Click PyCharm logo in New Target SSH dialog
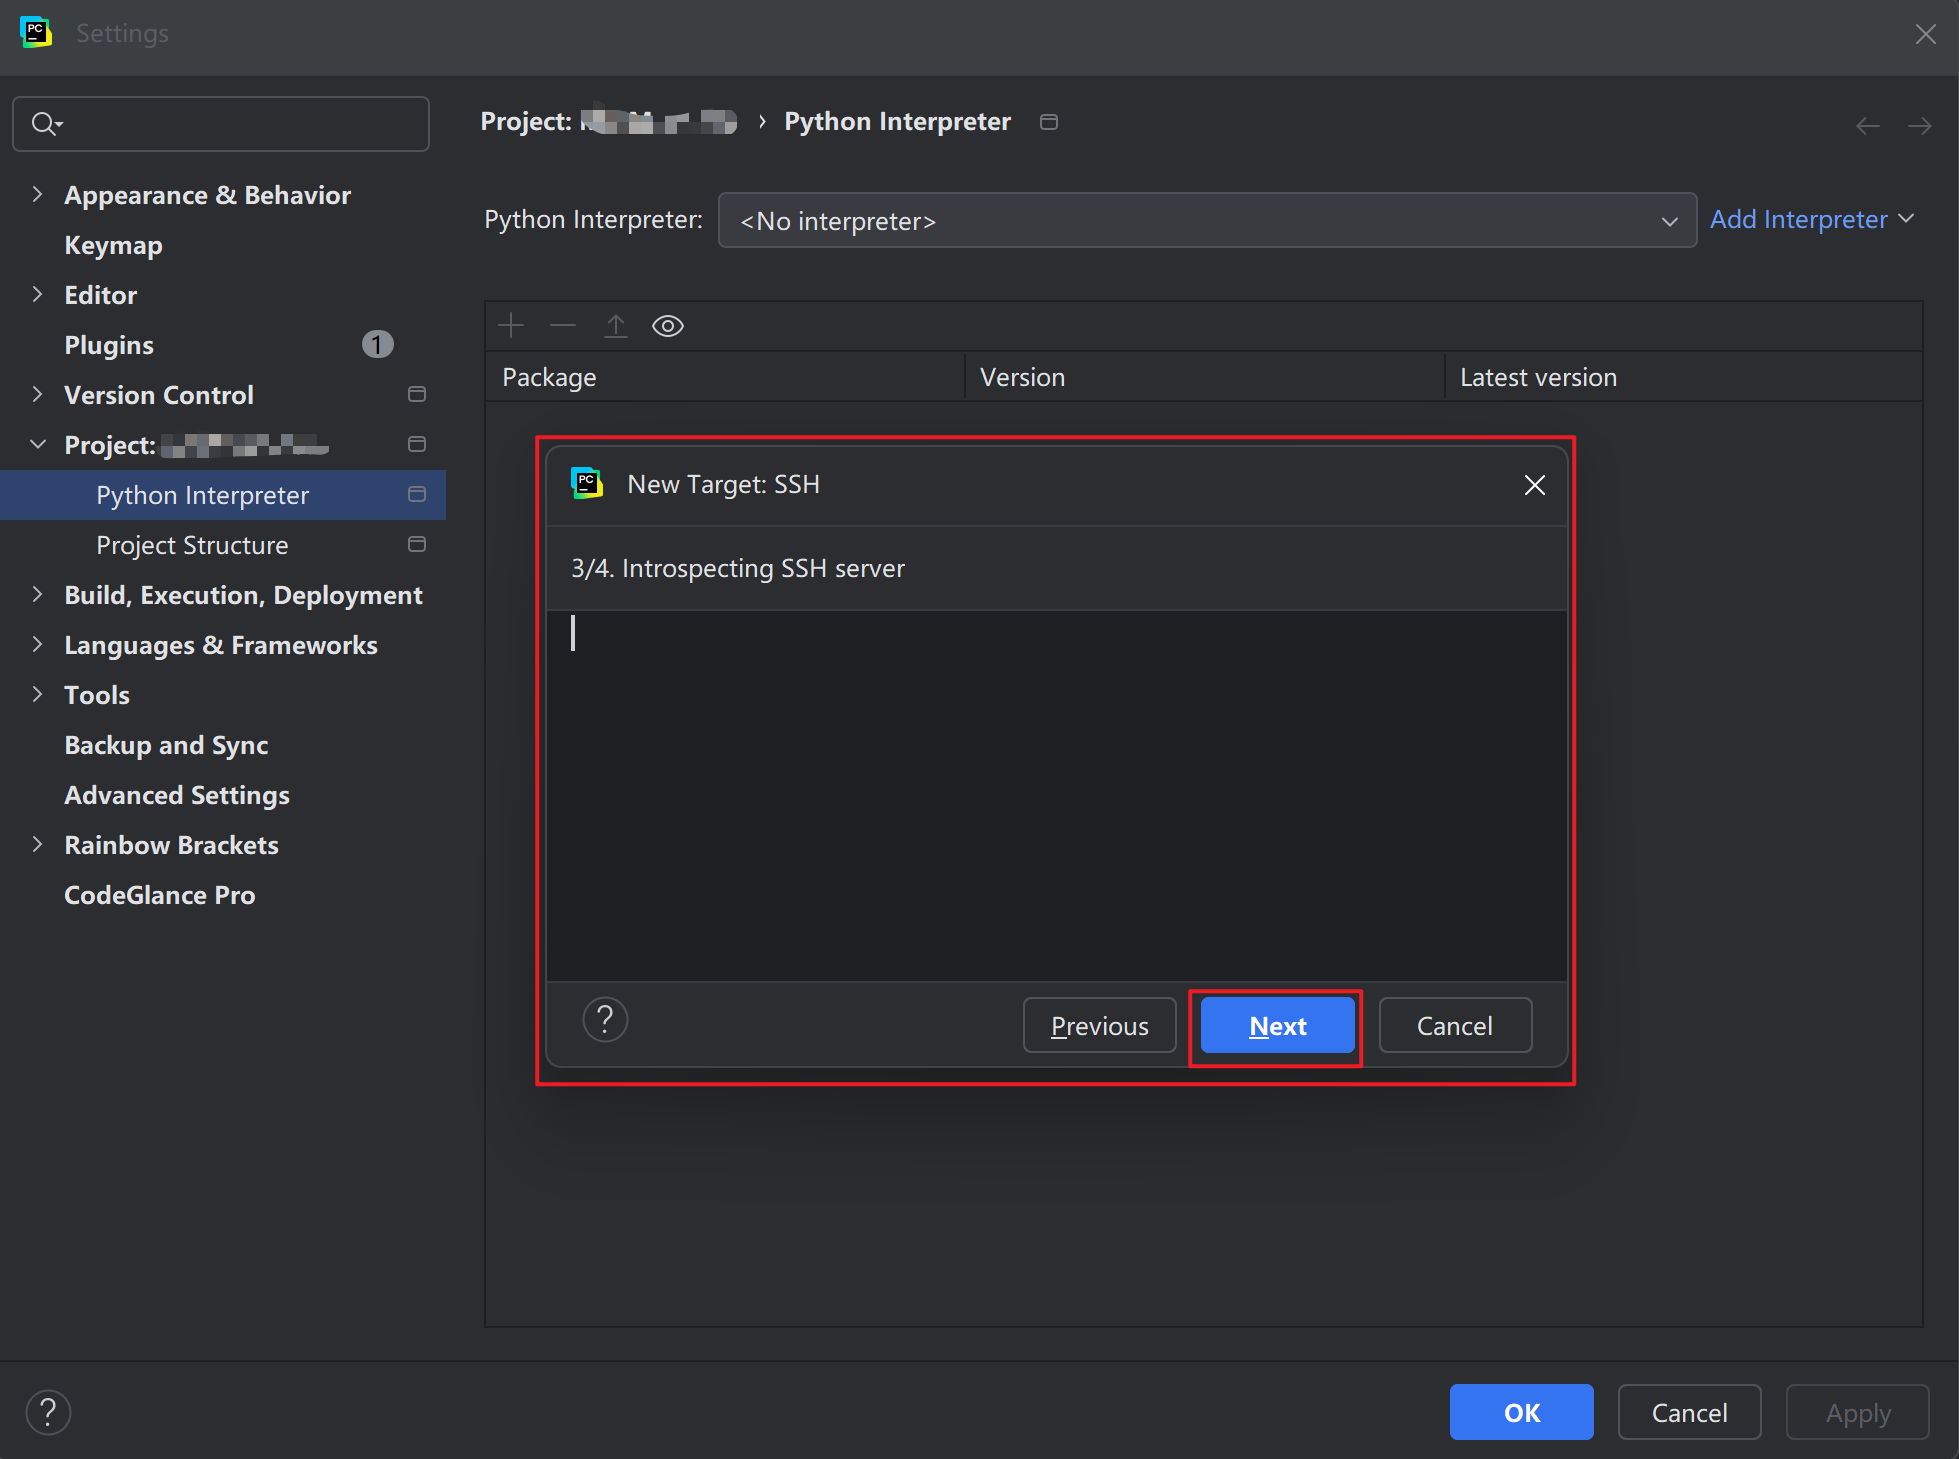Screen dimensions: 1959x1459 pos(587,484)
